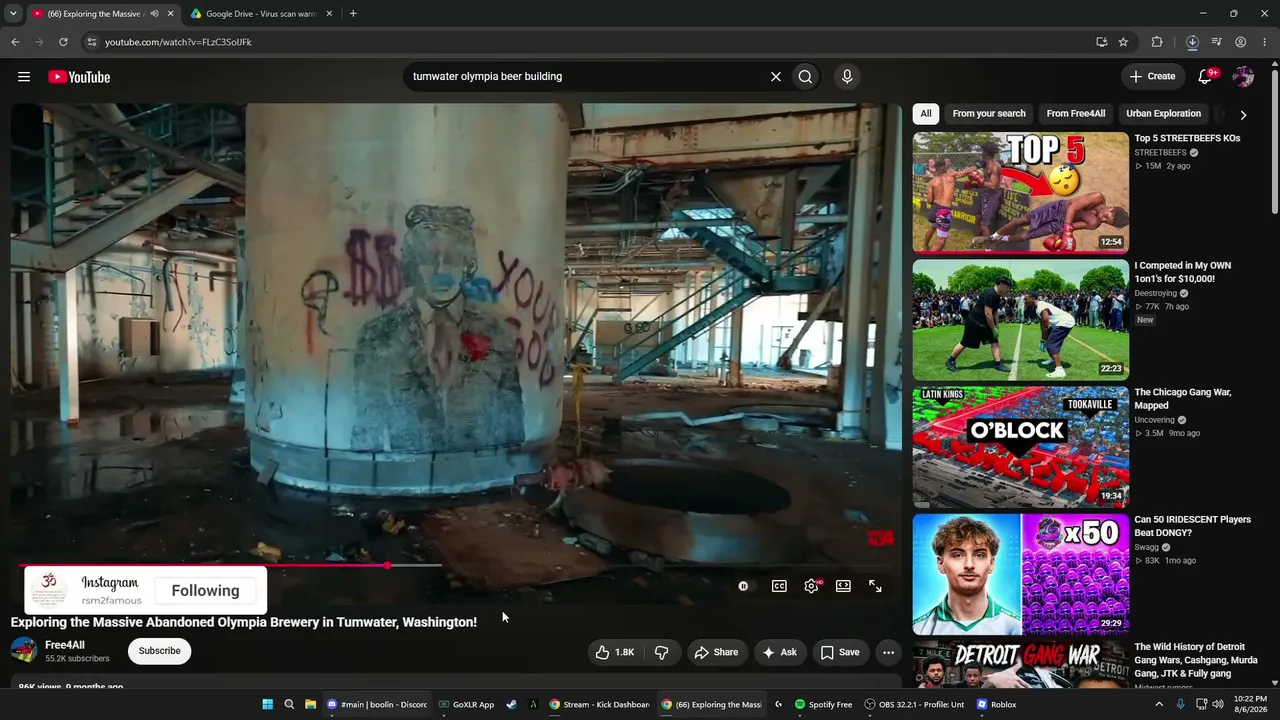Select the From your search chip
Viewport: 1280px width, 720px height.
[x=989, y=114]
